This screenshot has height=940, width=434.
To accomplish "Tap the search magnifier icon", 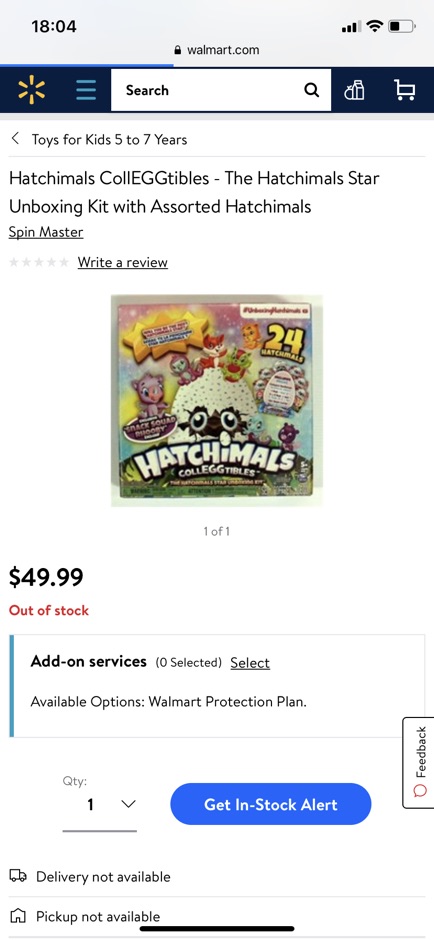I will [x=312, y=90].
